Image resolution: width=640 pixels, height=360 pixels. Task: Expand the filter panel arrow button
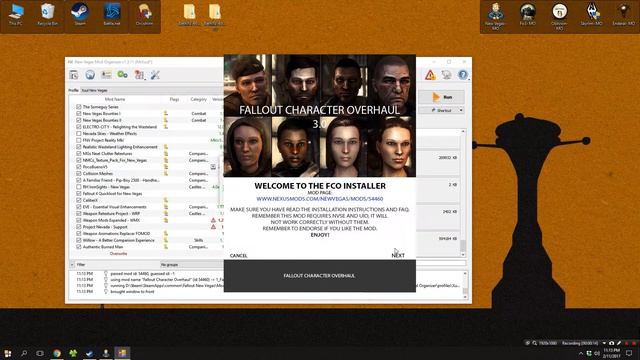pos(72,264)
